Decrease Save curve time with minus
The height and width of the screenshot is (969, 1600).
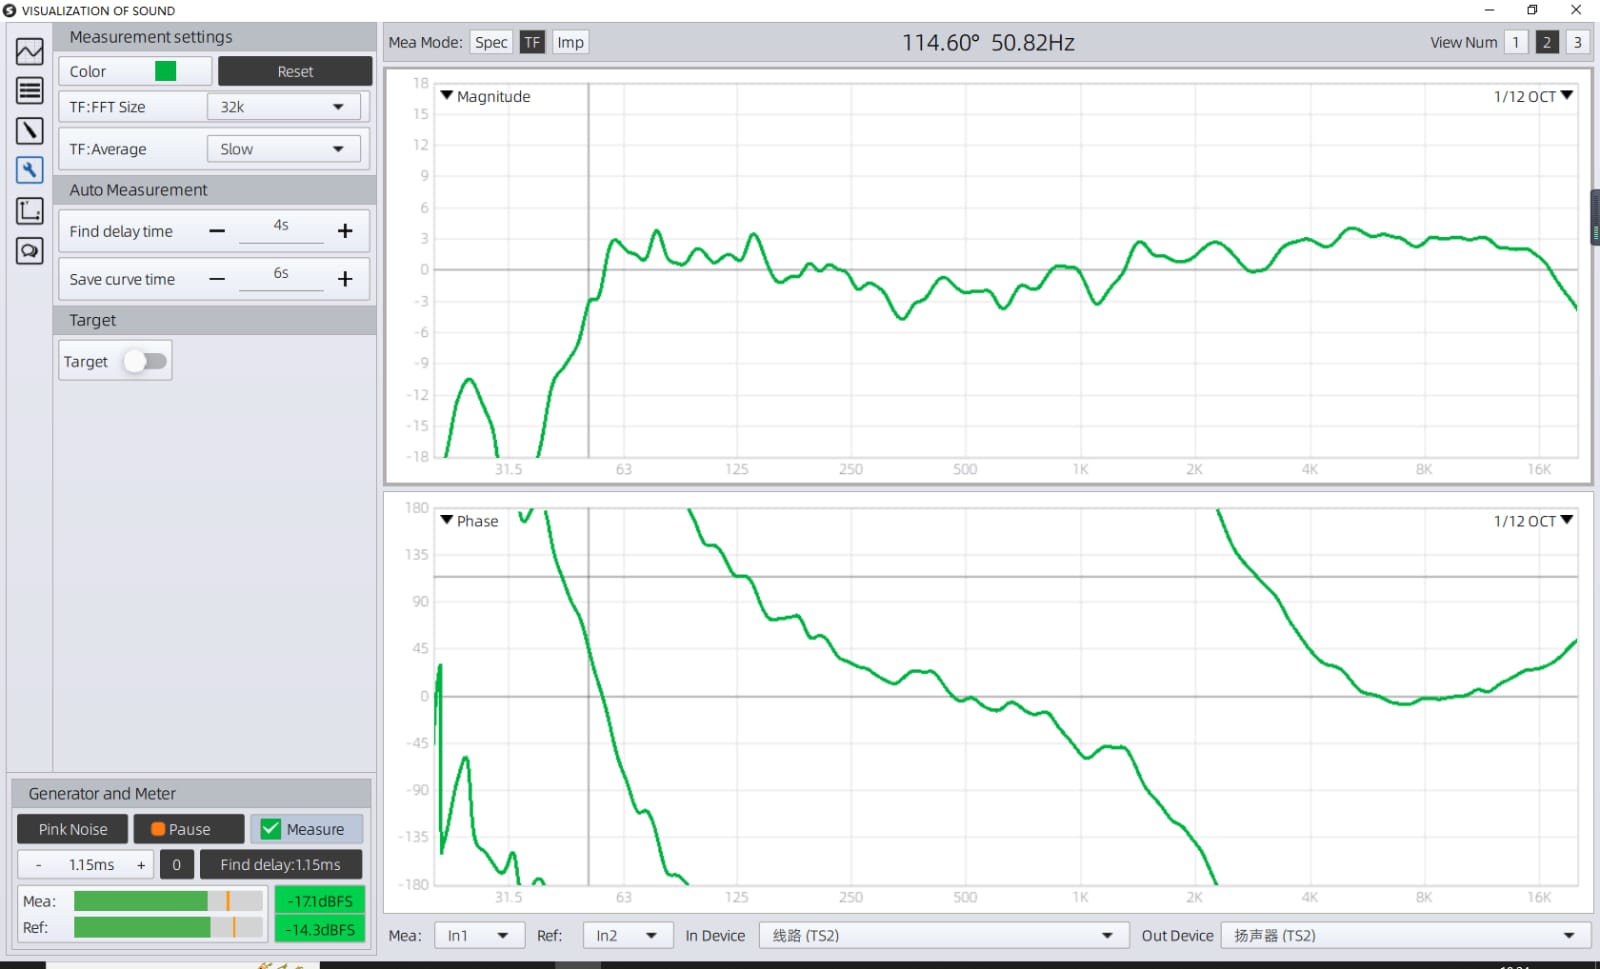point(217,279)
